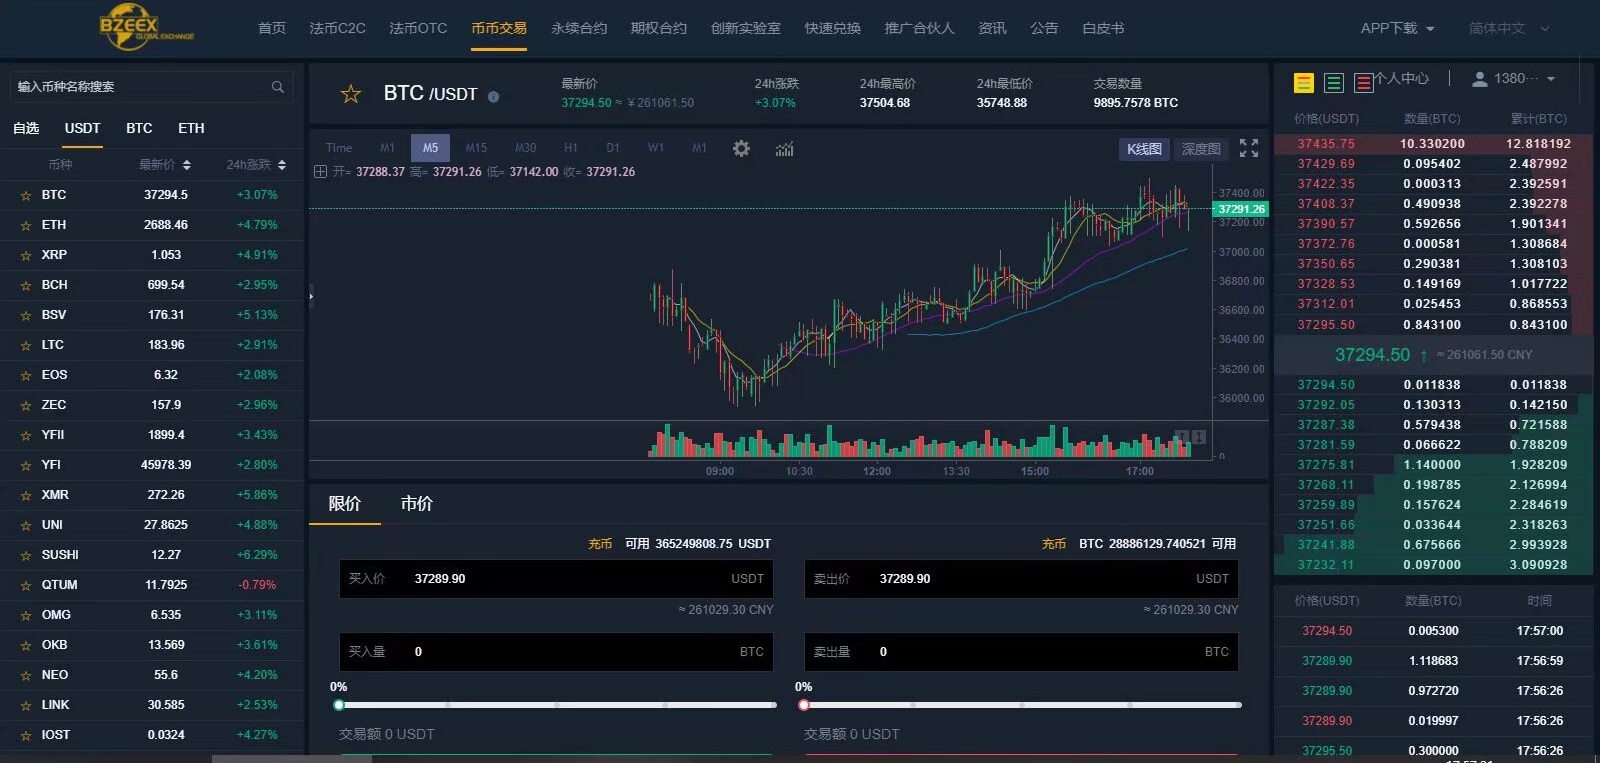
Task: Open the chart indicators icon
Action: coord(784,148)
